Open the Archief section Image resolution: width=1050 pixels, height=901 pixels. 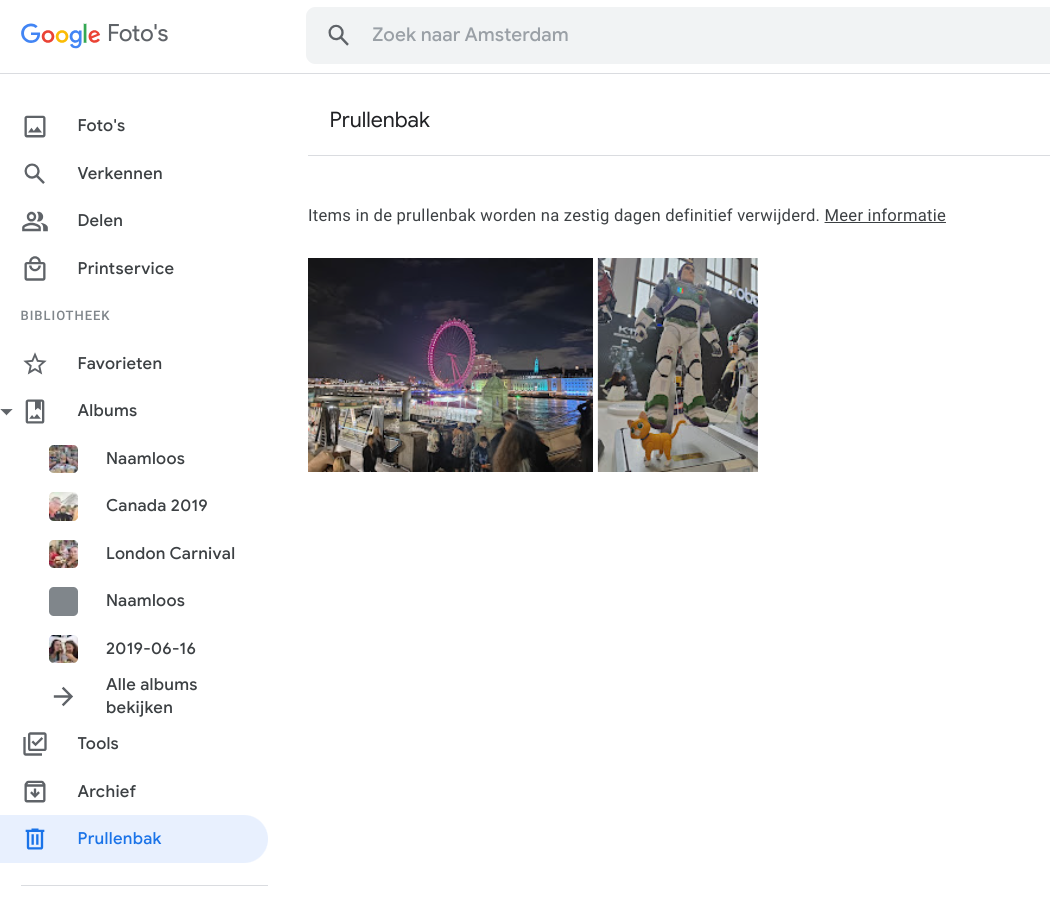coord(106,791)
